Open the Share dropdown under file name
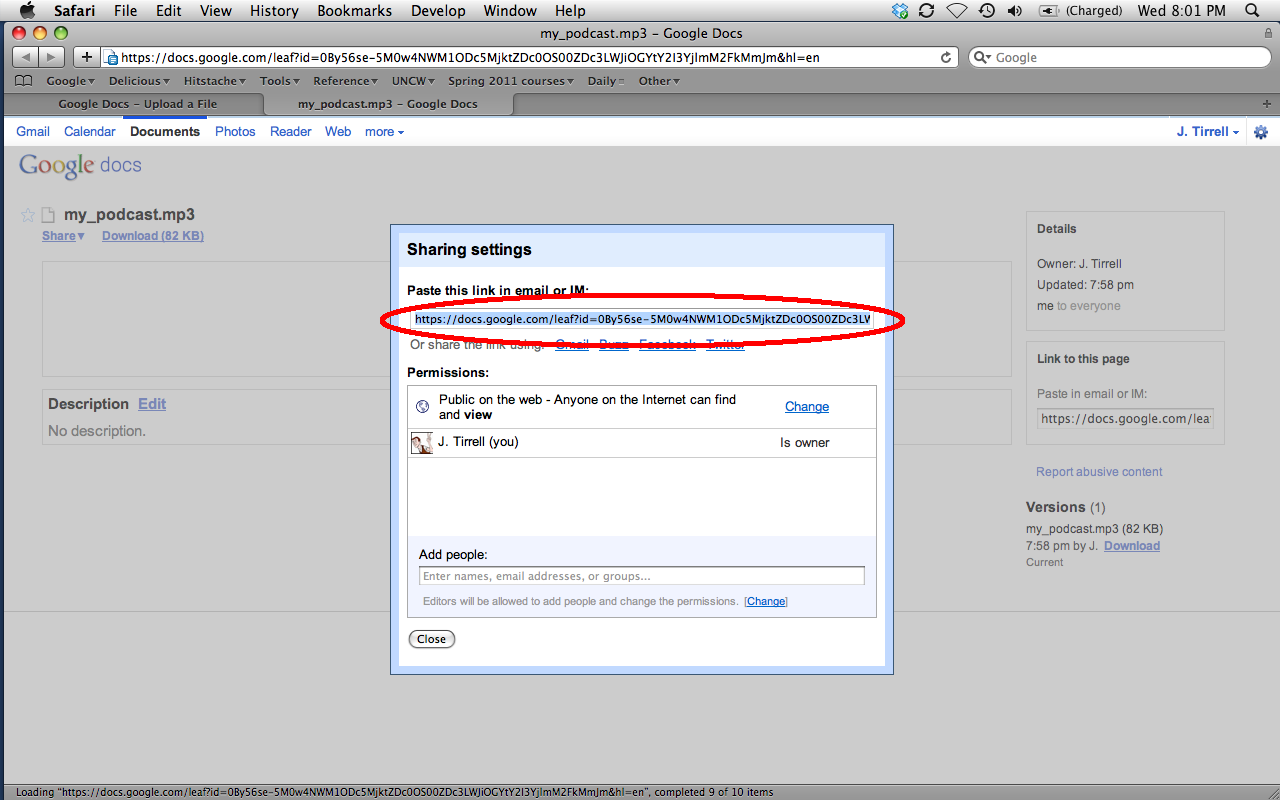 coord(63,236)
